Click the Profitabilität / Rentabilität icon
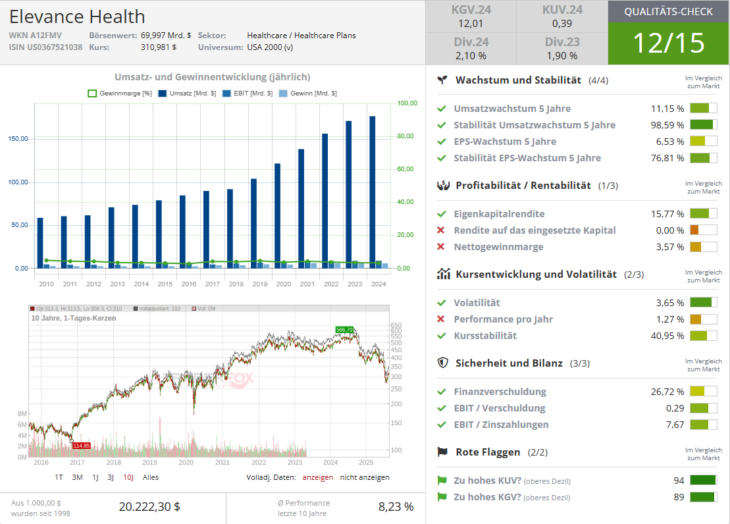The height and width of the screenshot is (524, 730). click(443, 186)
